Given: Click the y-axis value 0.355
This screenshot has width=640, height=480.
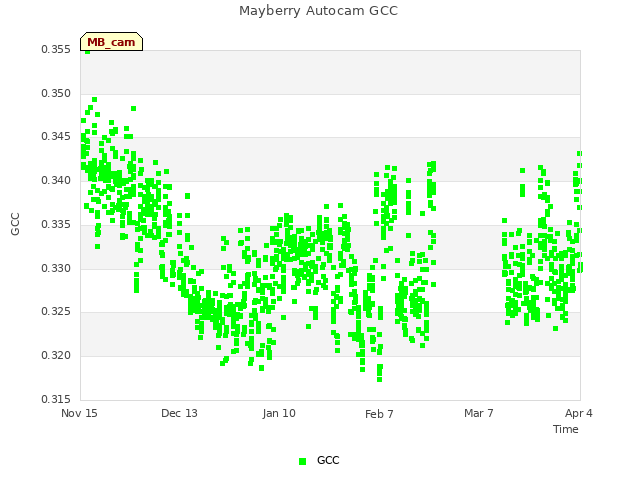Looking at the screenshot, I should click(56, 49).
